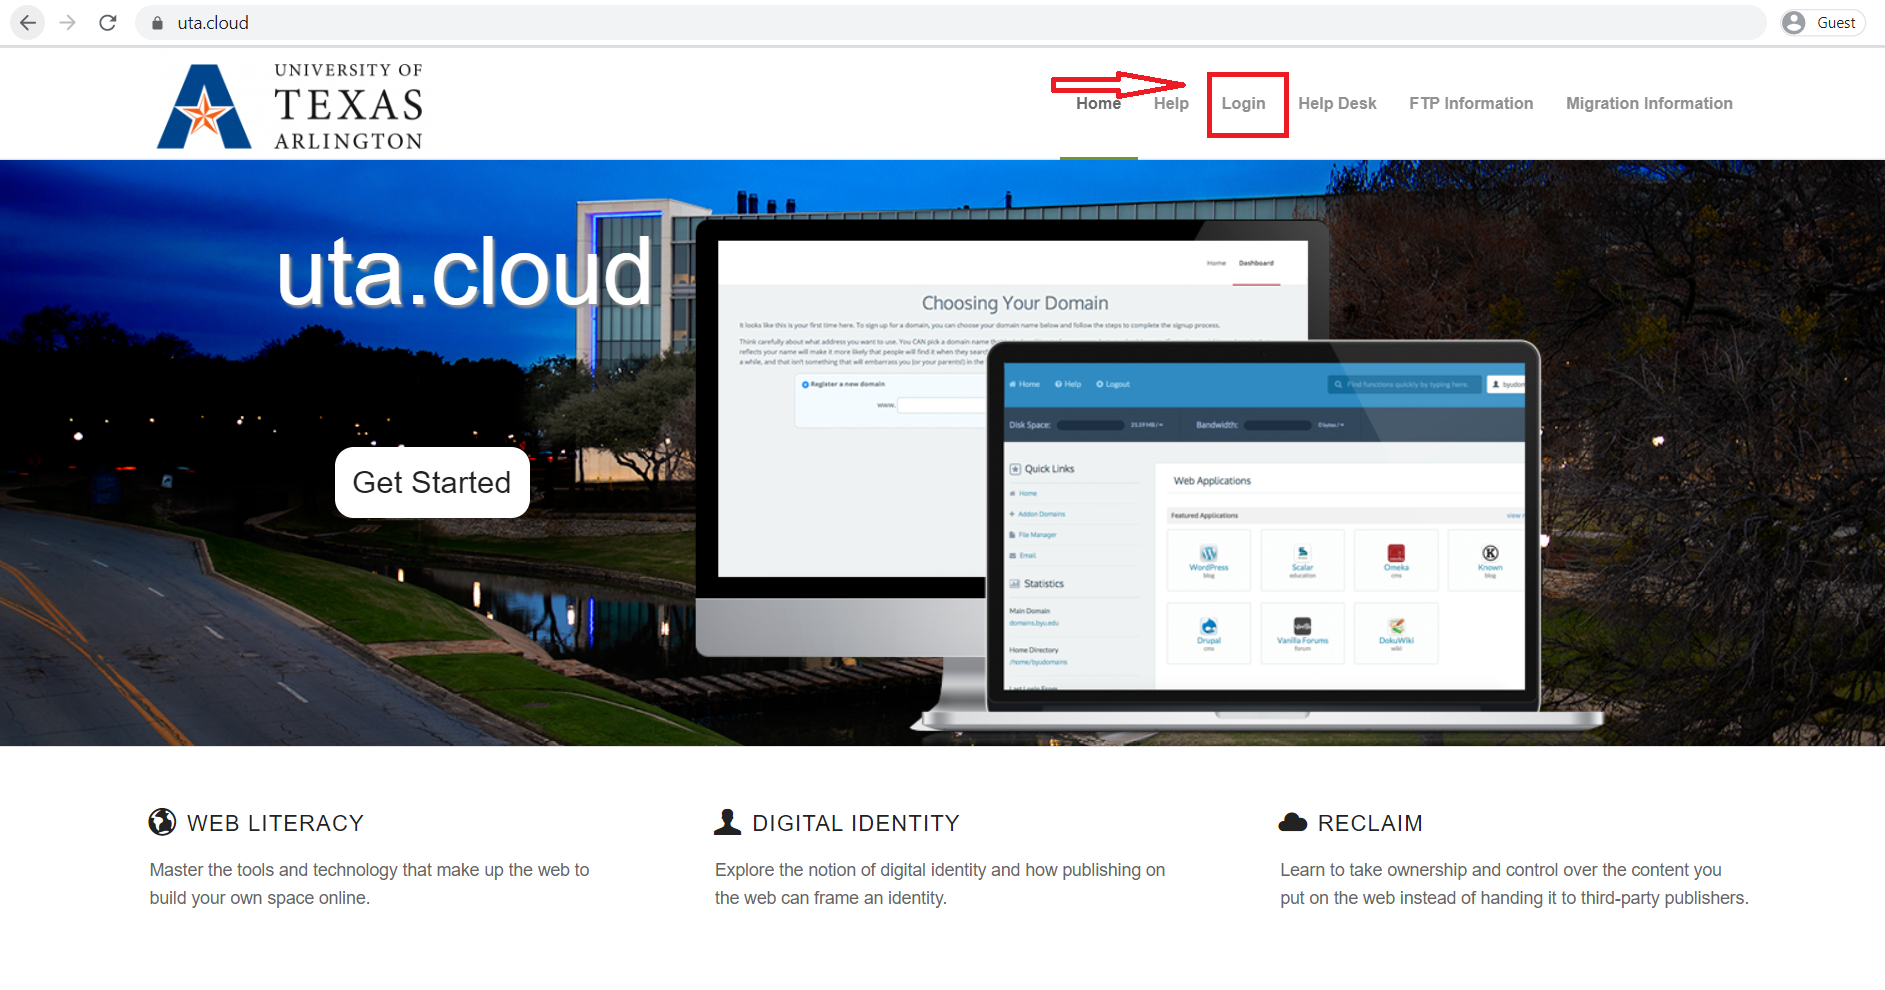The height and width of the screenshot is (990, 1885).
Task: Click the uta.cloud hero title
Action: click(464, 272)
